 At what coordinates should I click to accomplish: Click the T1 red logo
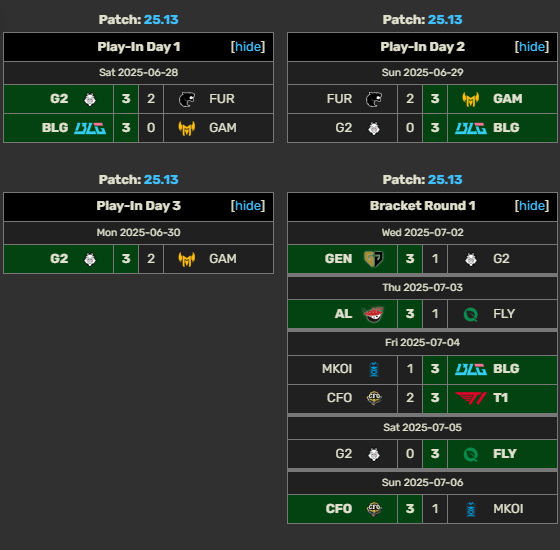(471, 398)
